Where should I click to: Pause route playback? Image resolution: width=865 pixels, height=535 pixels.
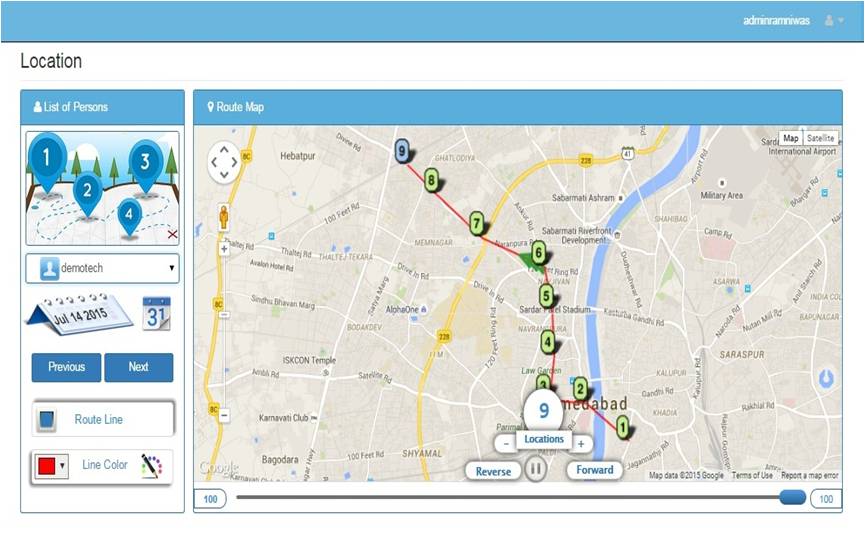click(535, 469)
